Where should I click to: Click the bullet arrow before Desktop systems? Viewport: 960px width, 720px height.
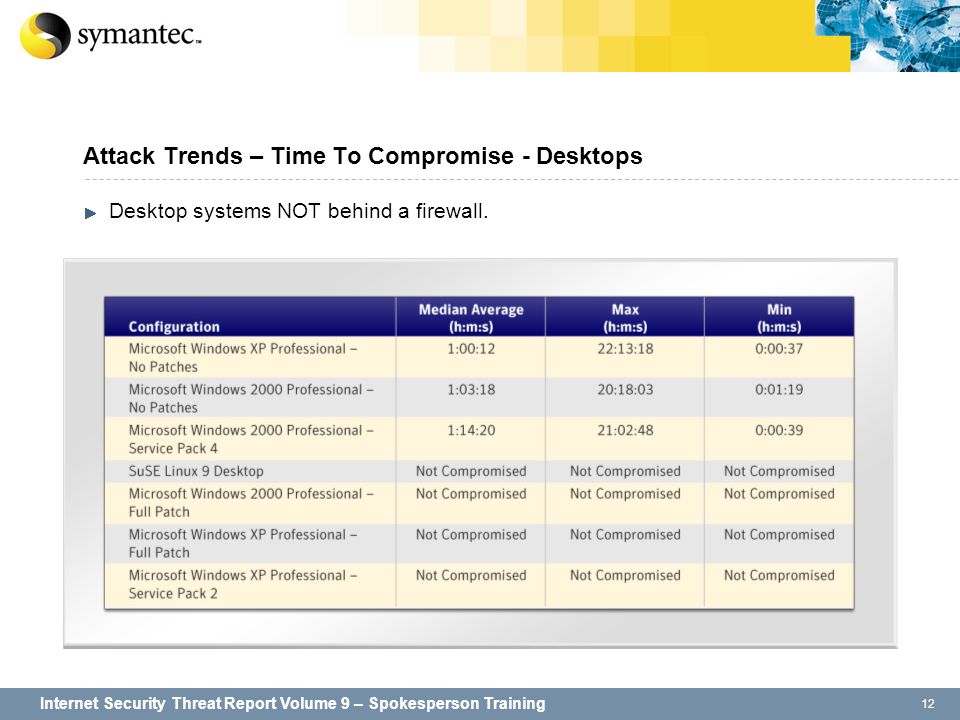[91, 213]
